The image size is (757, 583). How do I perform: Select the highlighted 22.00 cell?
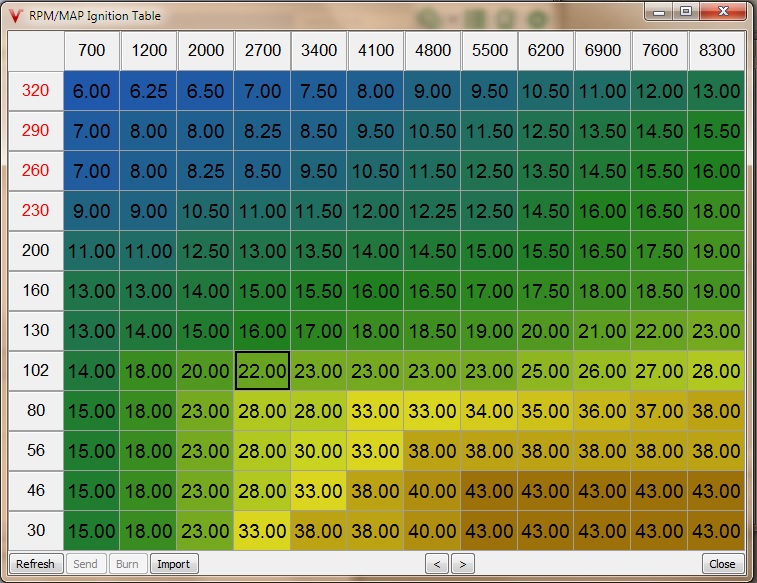[x=263, y=371]
